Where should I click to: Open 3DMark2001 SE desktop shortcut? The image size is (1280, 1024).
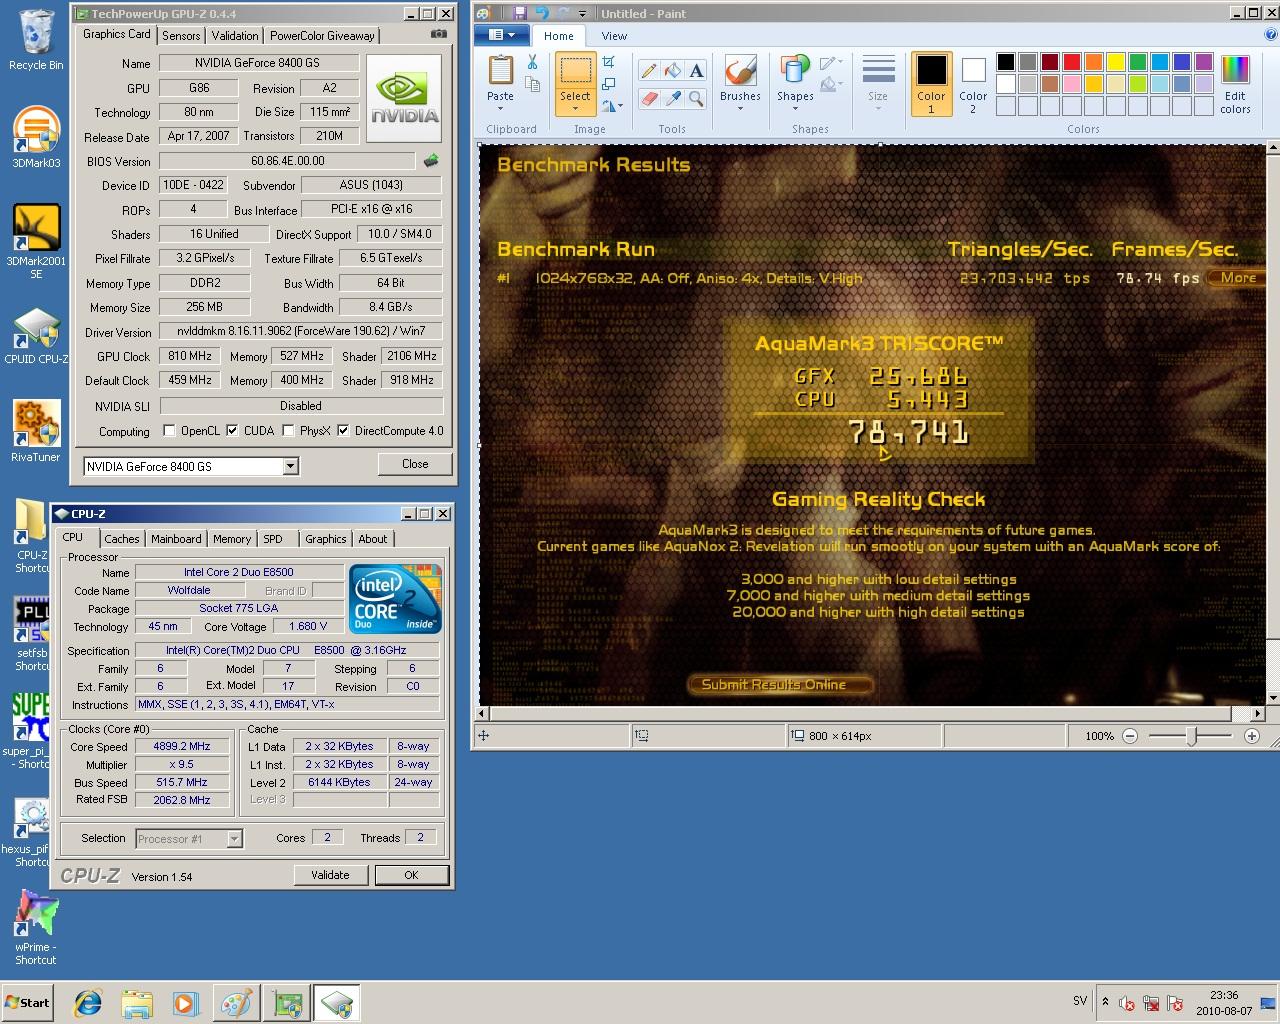(x=36, y=240)
